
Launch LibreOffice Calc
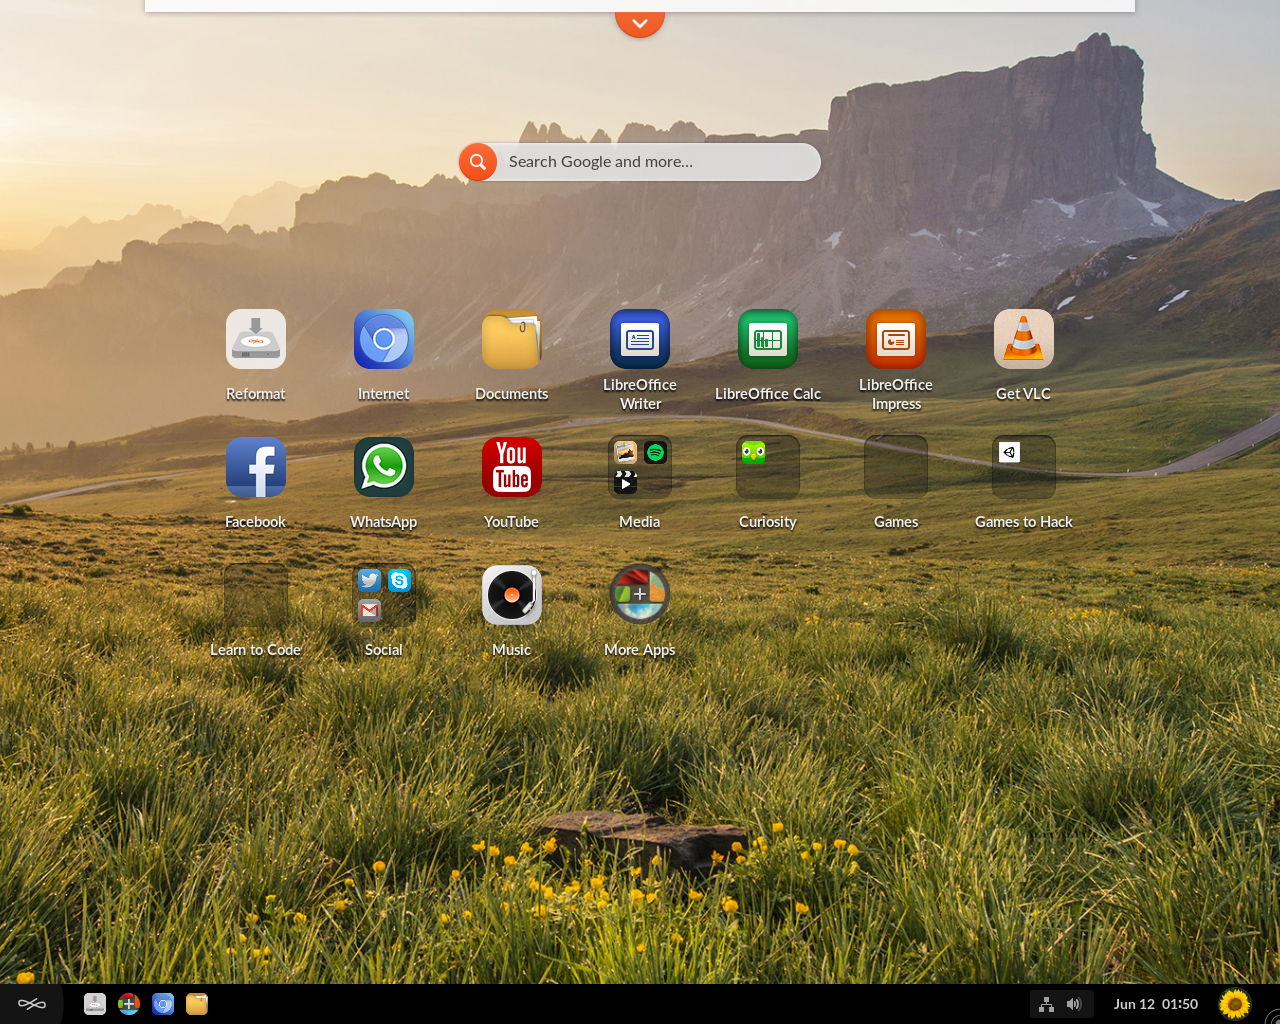click(768, 339)
